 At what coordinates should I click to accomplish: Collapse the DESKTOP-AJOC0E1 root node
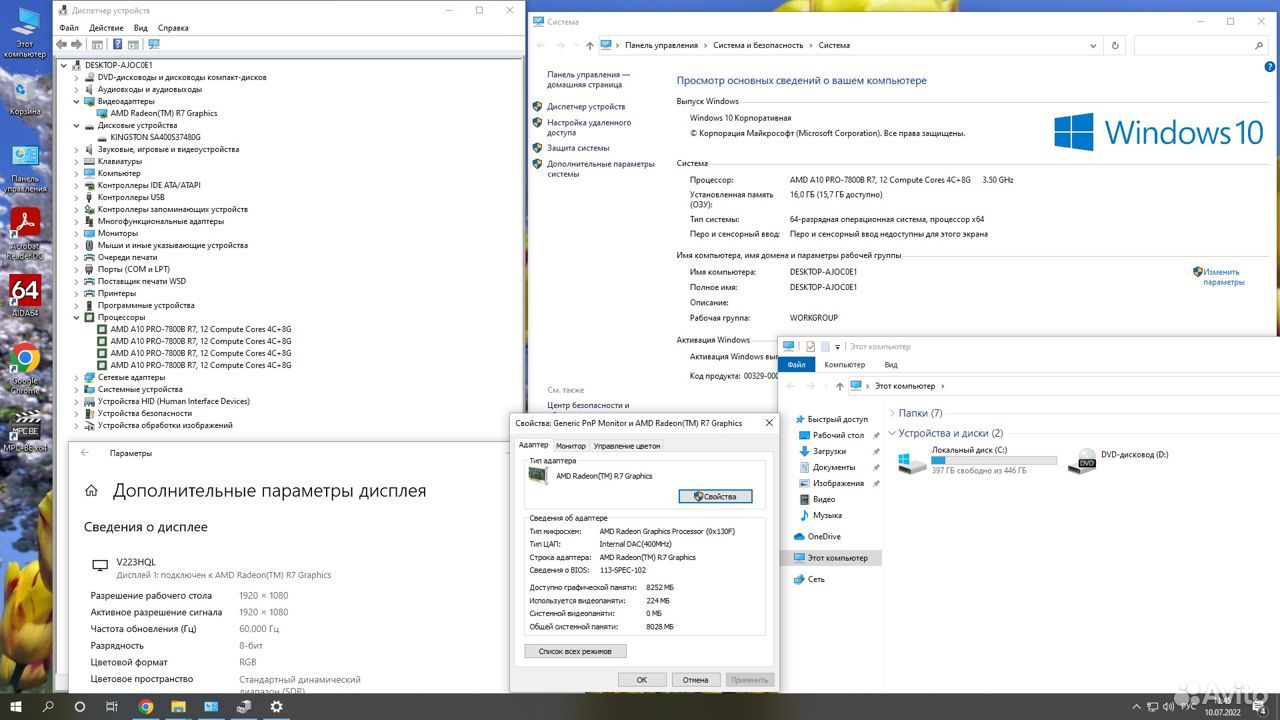65,65
